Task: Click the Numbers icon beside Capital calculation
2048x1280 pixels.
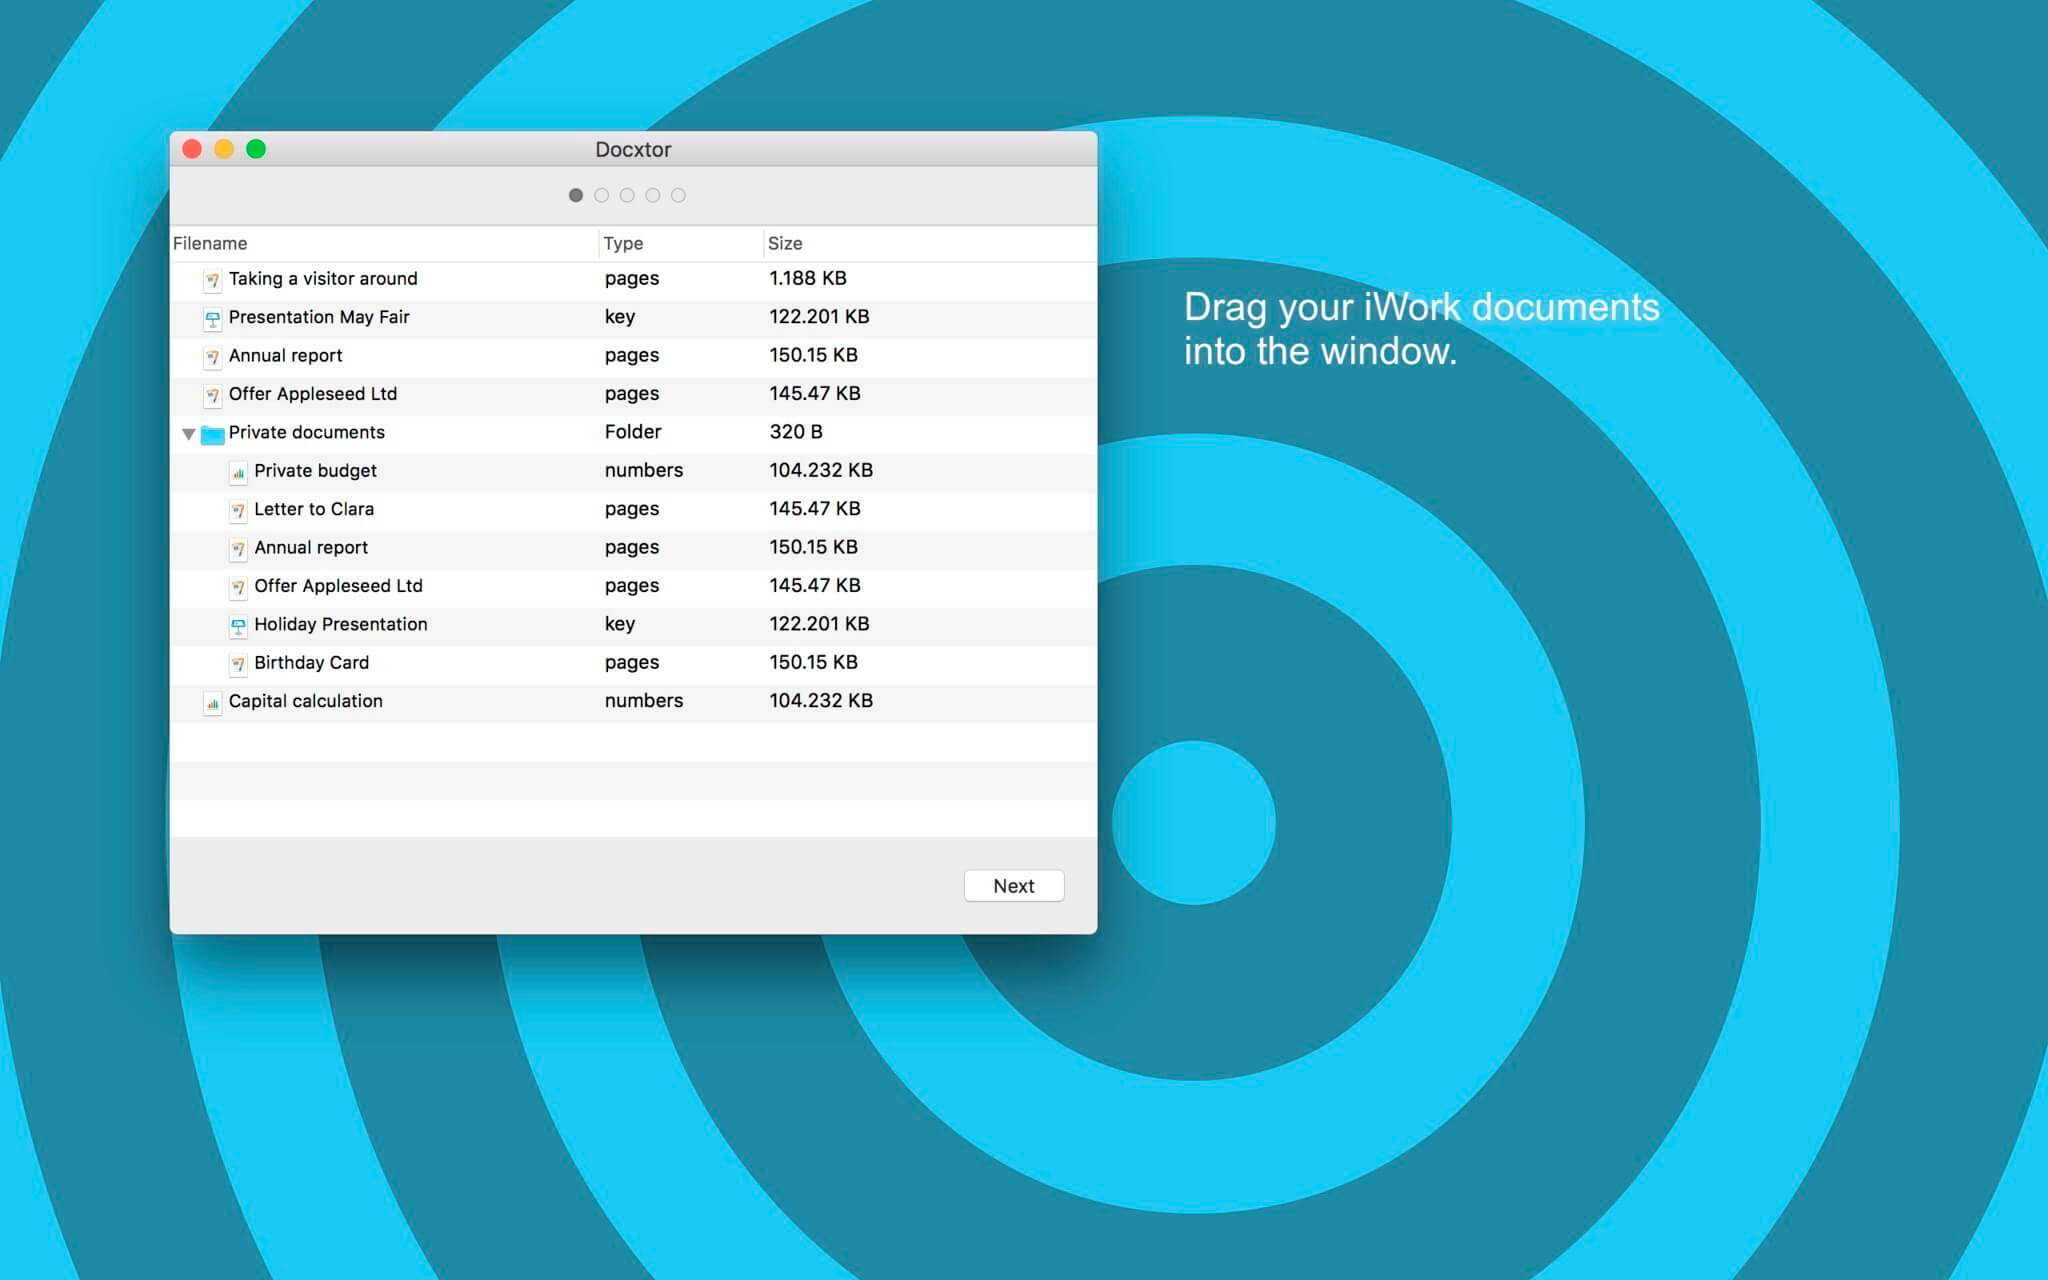Action: click(x=212, y=703)
